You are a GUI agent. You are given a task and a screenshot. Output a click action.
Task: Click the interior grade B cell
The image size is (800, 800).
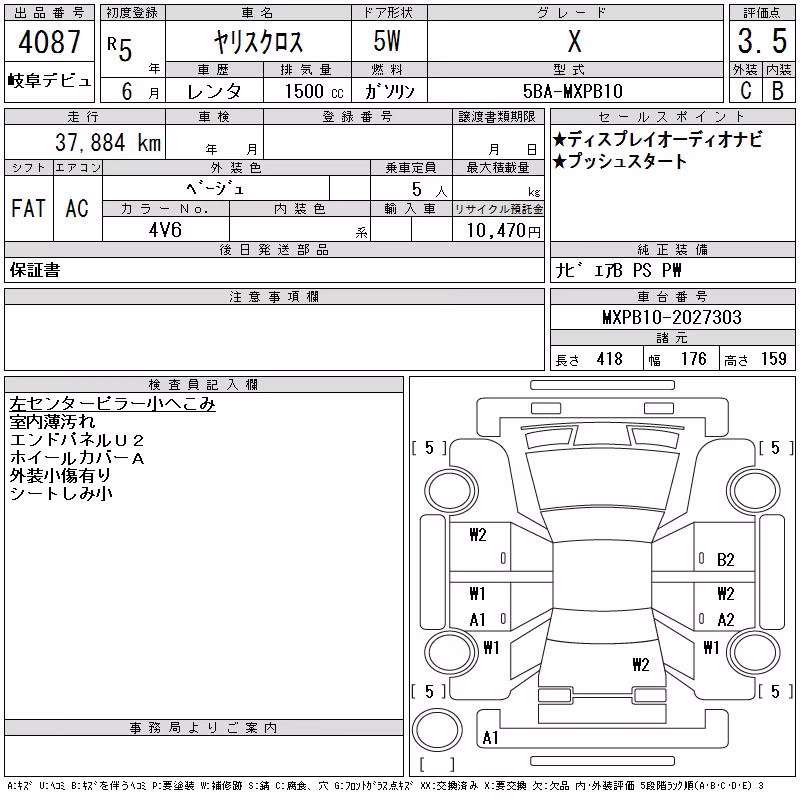[x=779, y=91]
